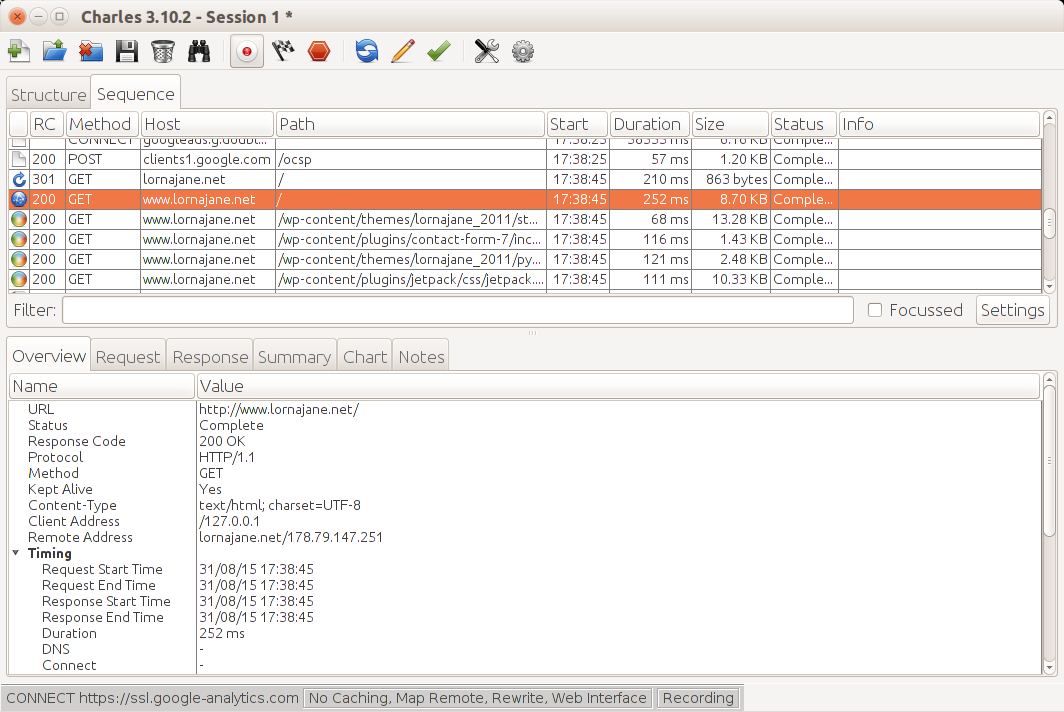Open a saved session file
Screen dimensions: 1064x712
click(x=54, y=51)
